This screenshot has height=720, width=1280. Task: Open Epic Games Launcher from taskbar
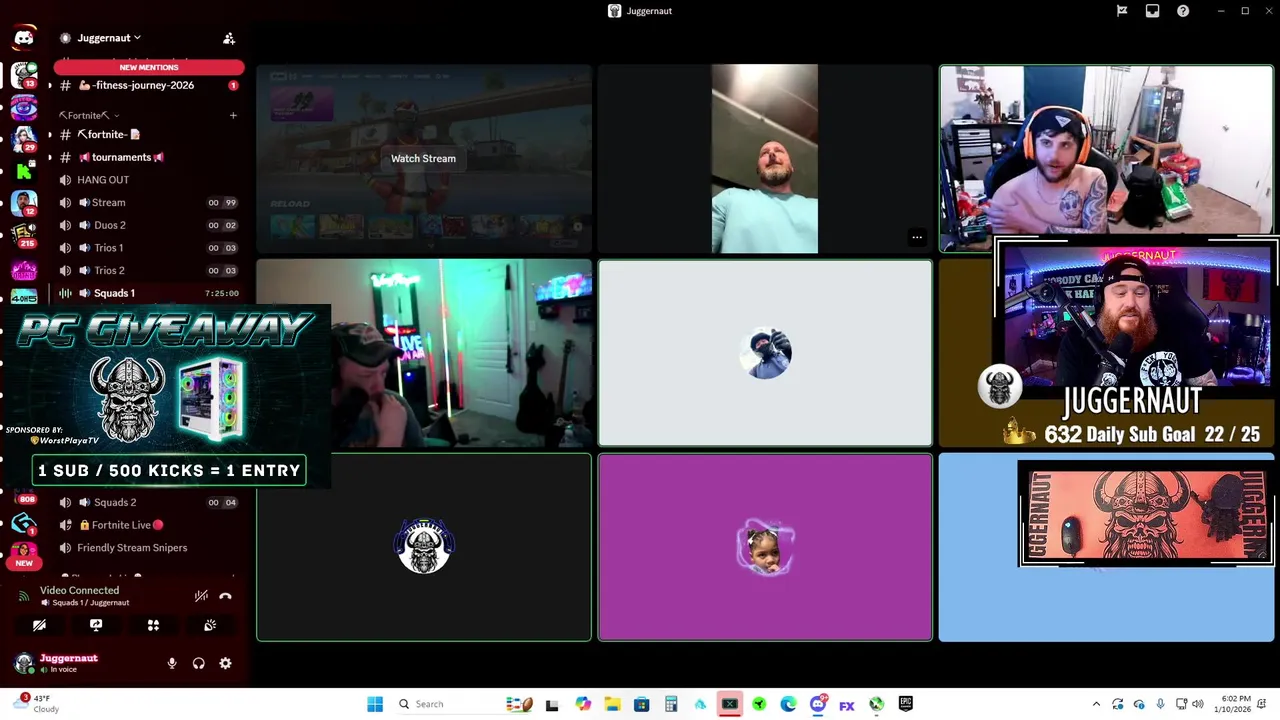tap(905, 704)
